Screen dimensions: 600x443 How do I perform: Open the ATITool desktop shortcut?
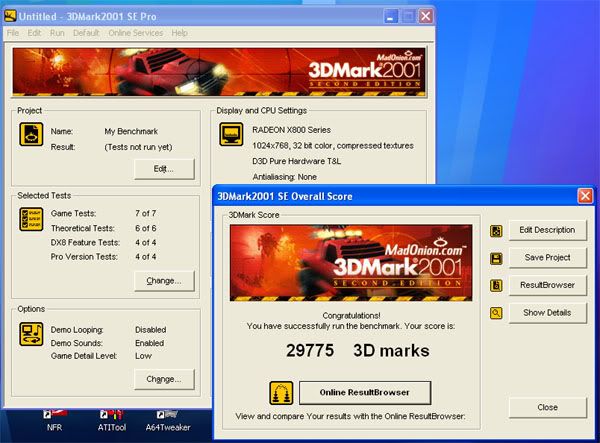point(111,420)
